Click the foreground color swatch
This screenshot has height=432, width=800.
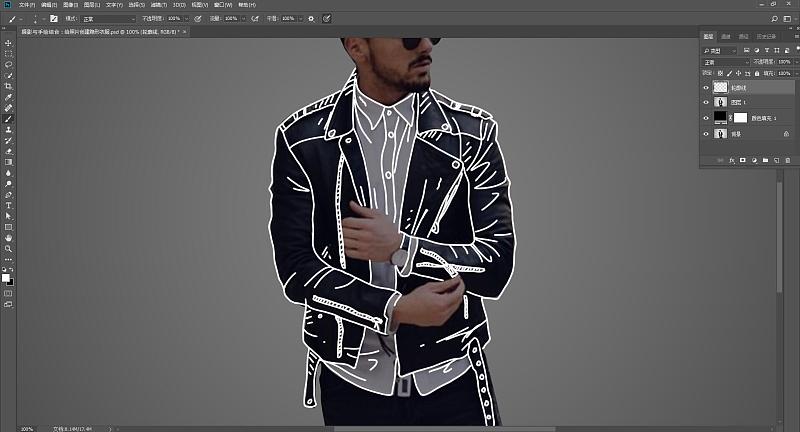tap(6, 277)
